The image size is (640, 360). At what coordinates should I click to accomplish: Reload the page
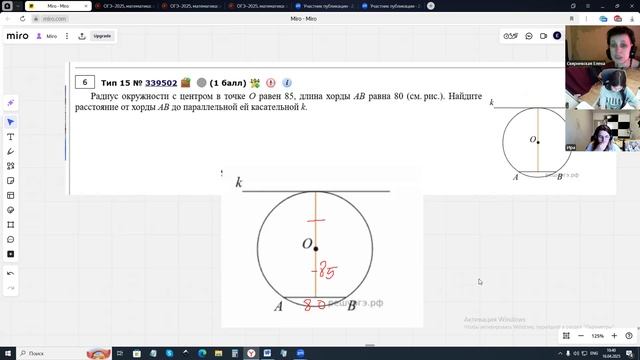pos(22,19)
